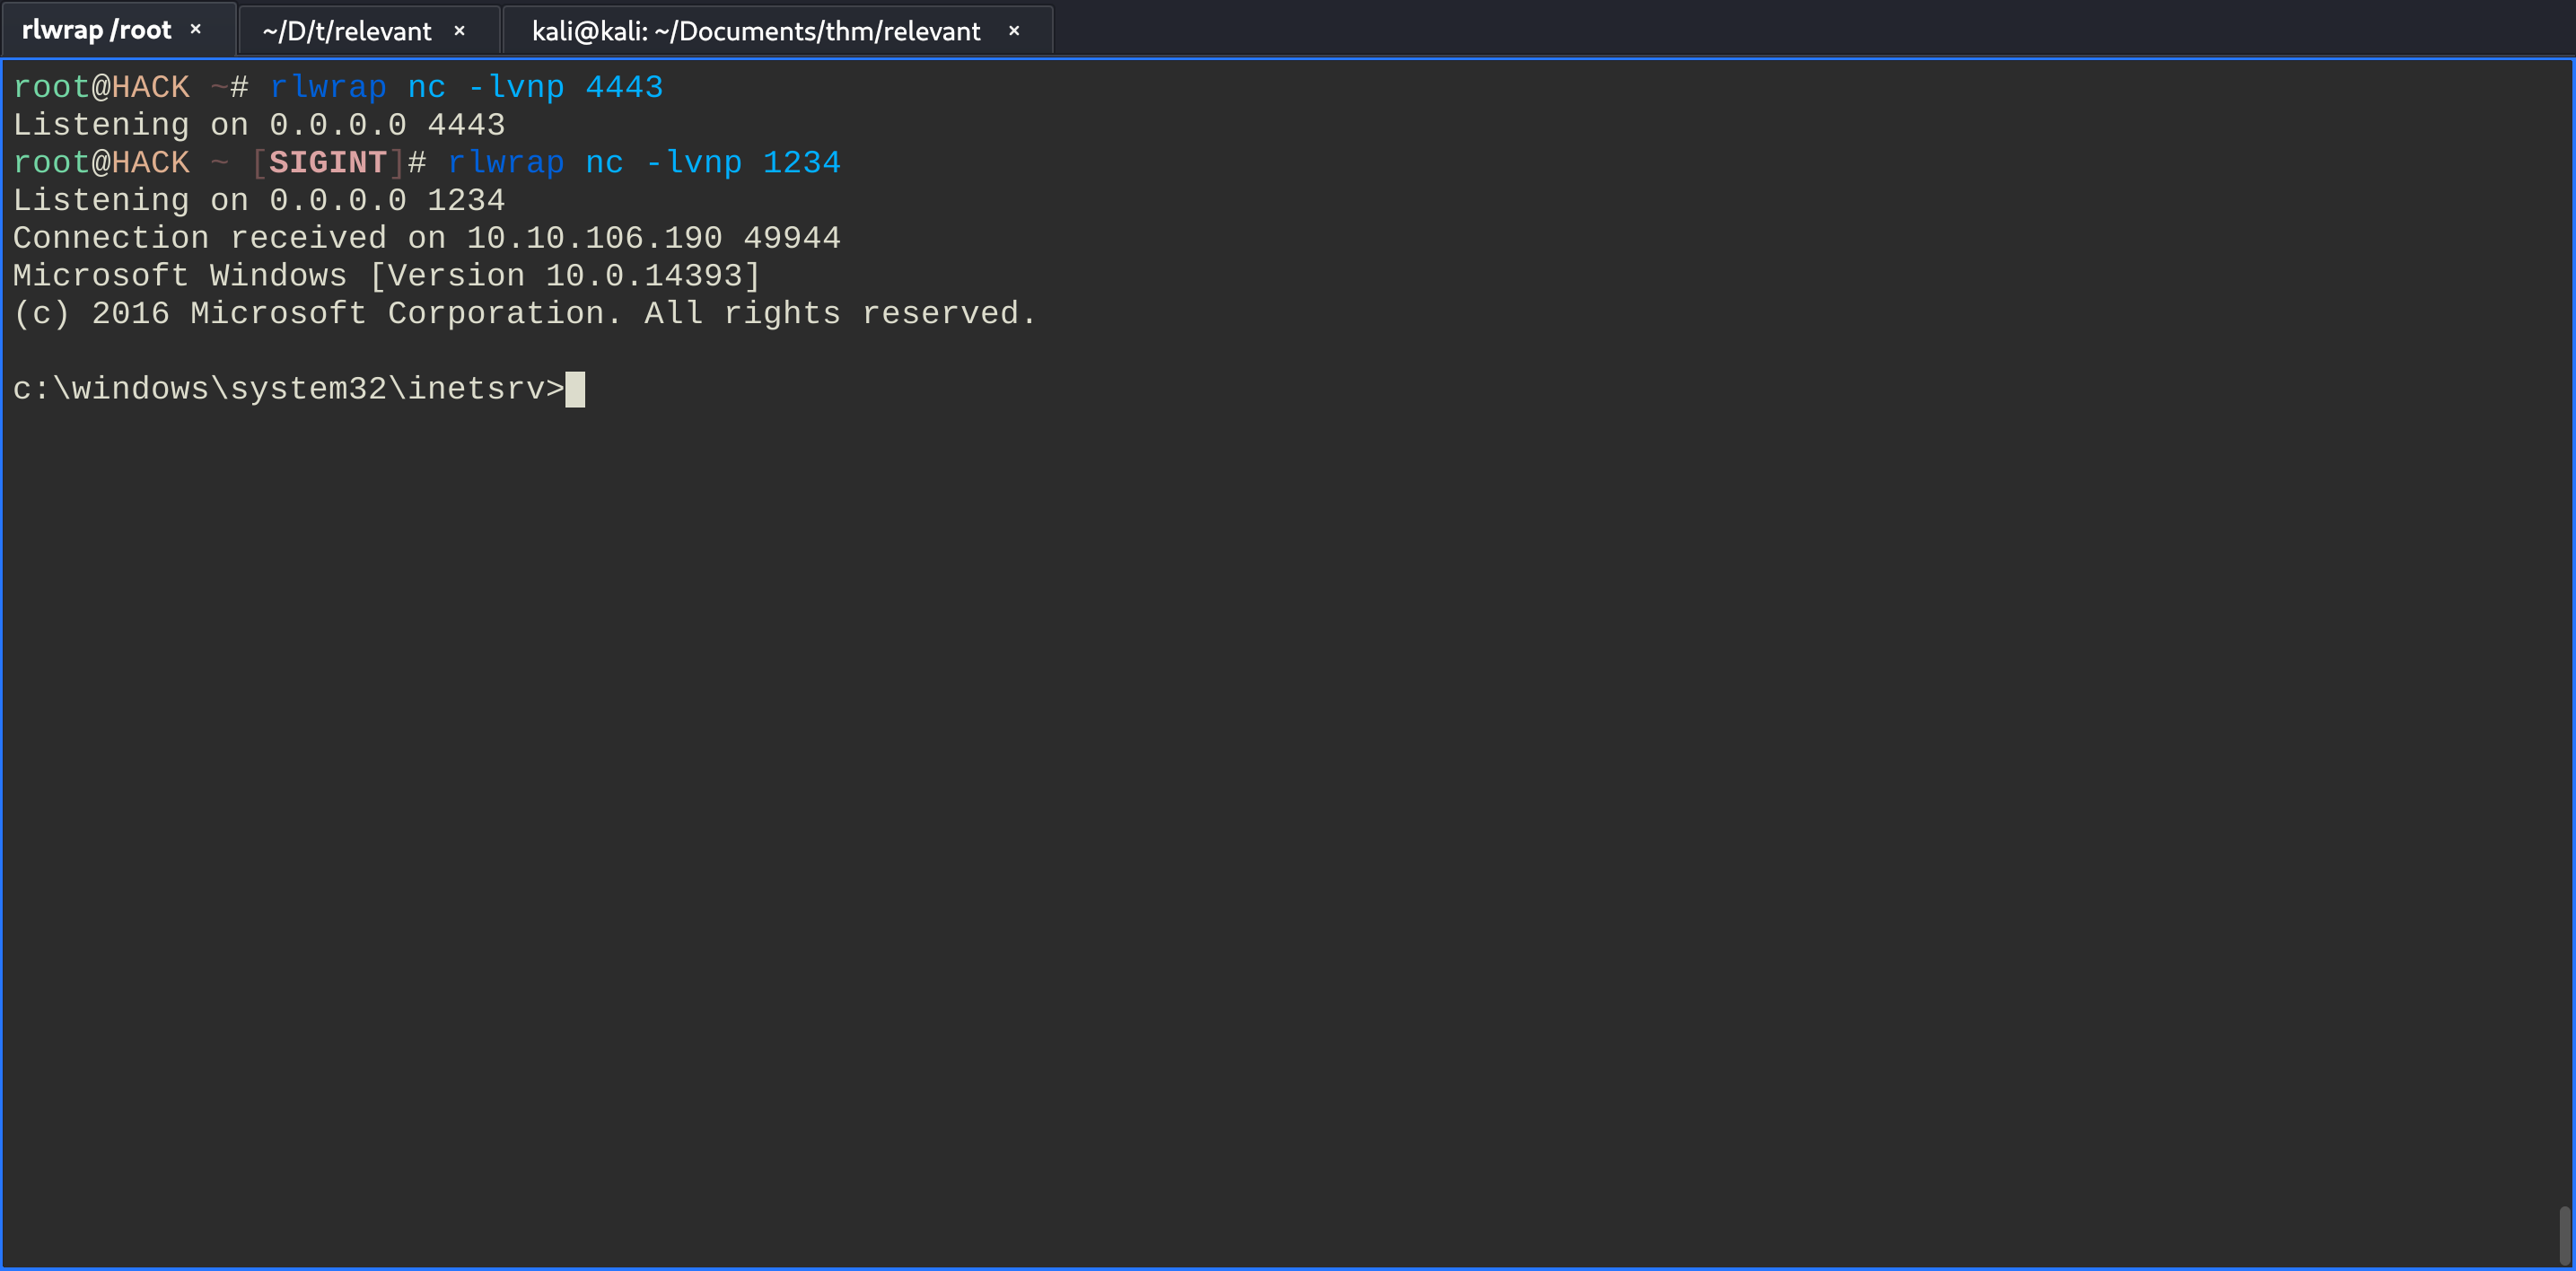The height and width of the screenshot is (1271, 2576).
Task: Close the ~/D/t/relevant tab
Action: [460, 31]
